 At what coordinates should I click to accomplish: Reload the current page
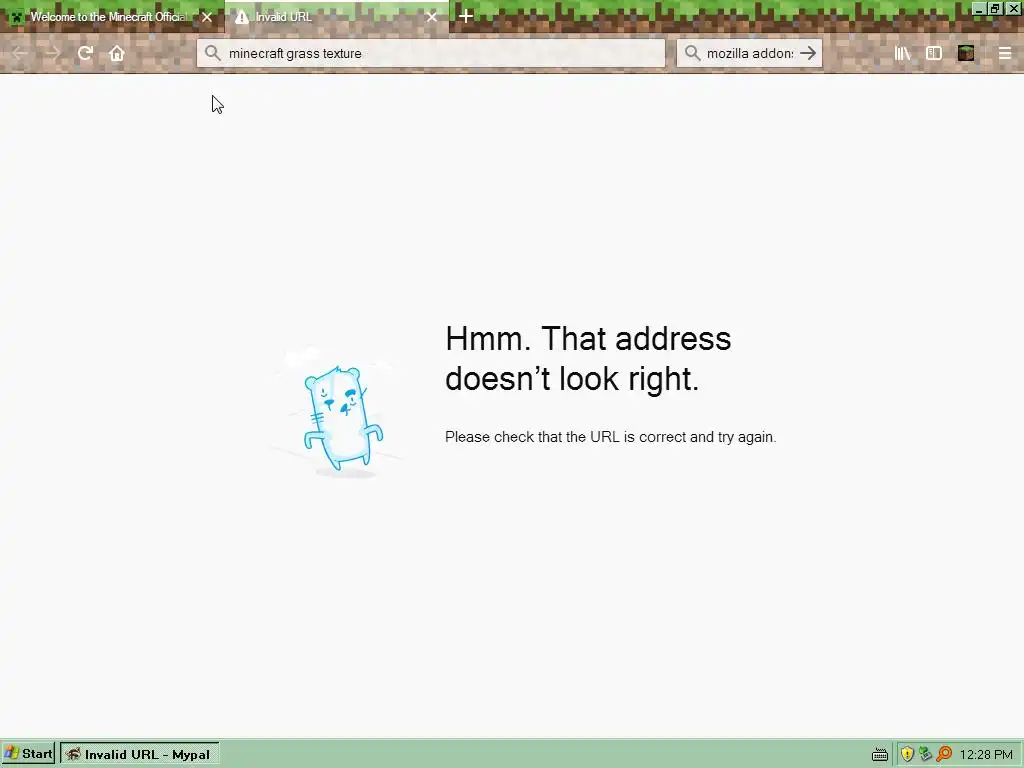click(x=85, y=54)
